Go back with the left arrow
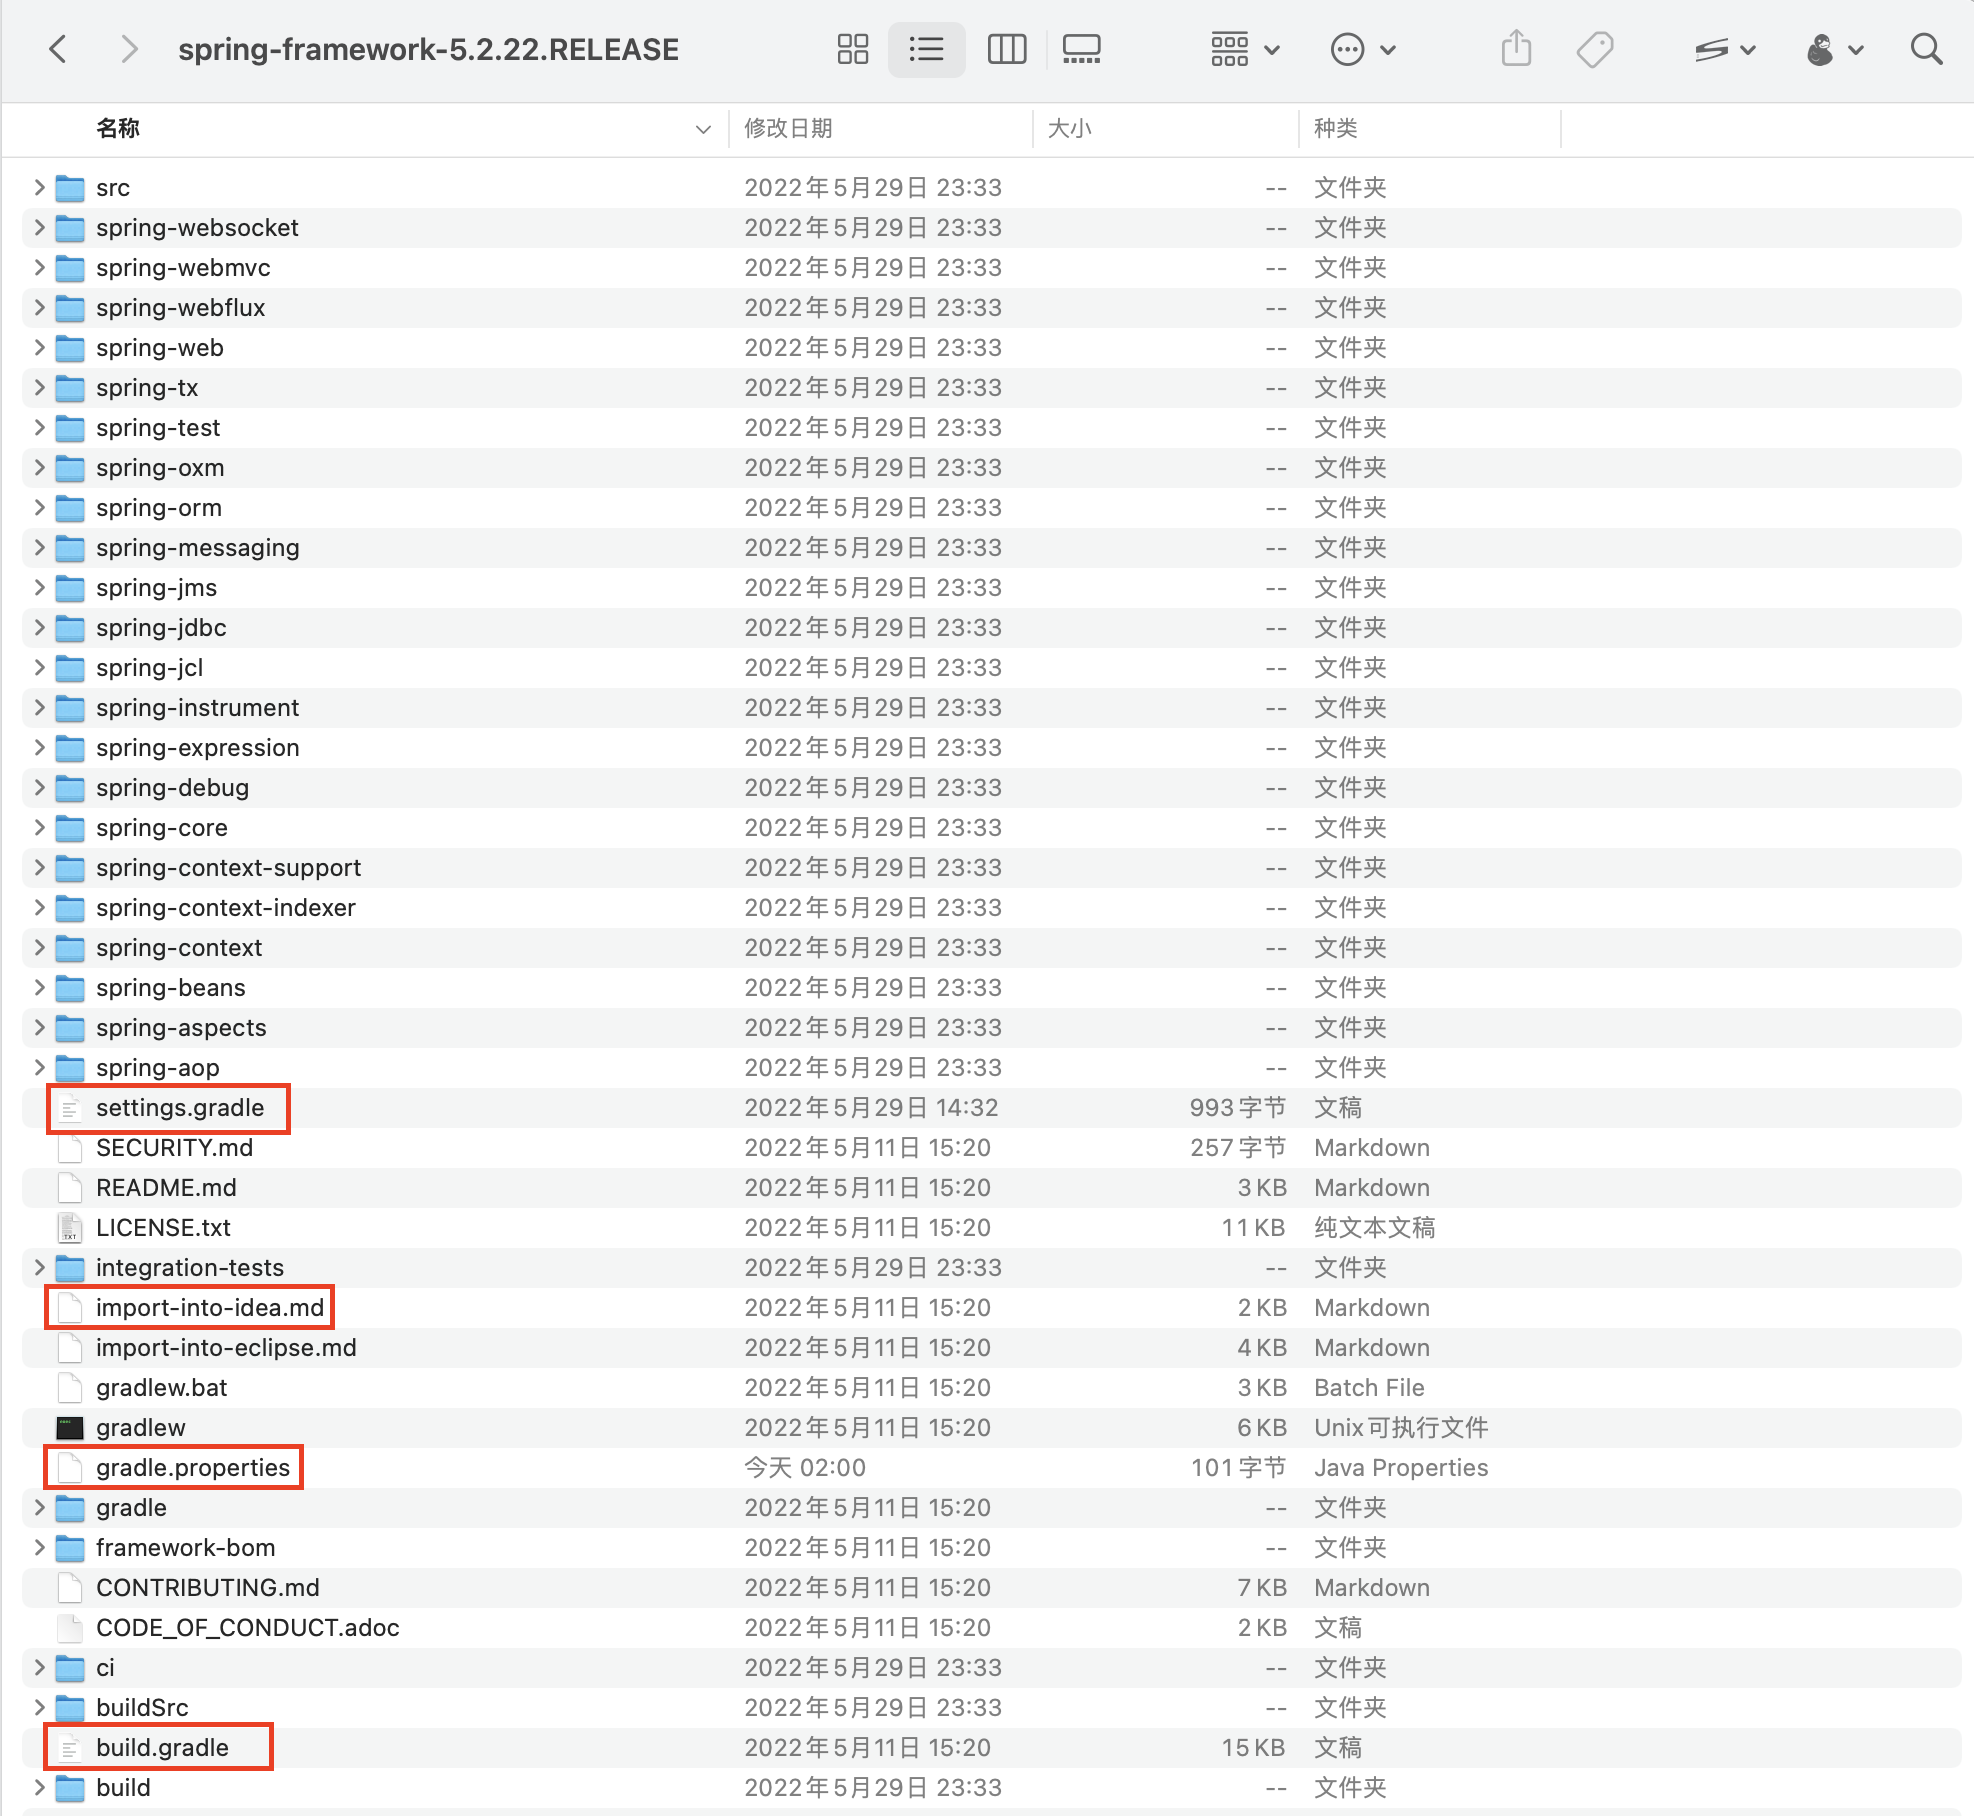 [x=58, y=49]
